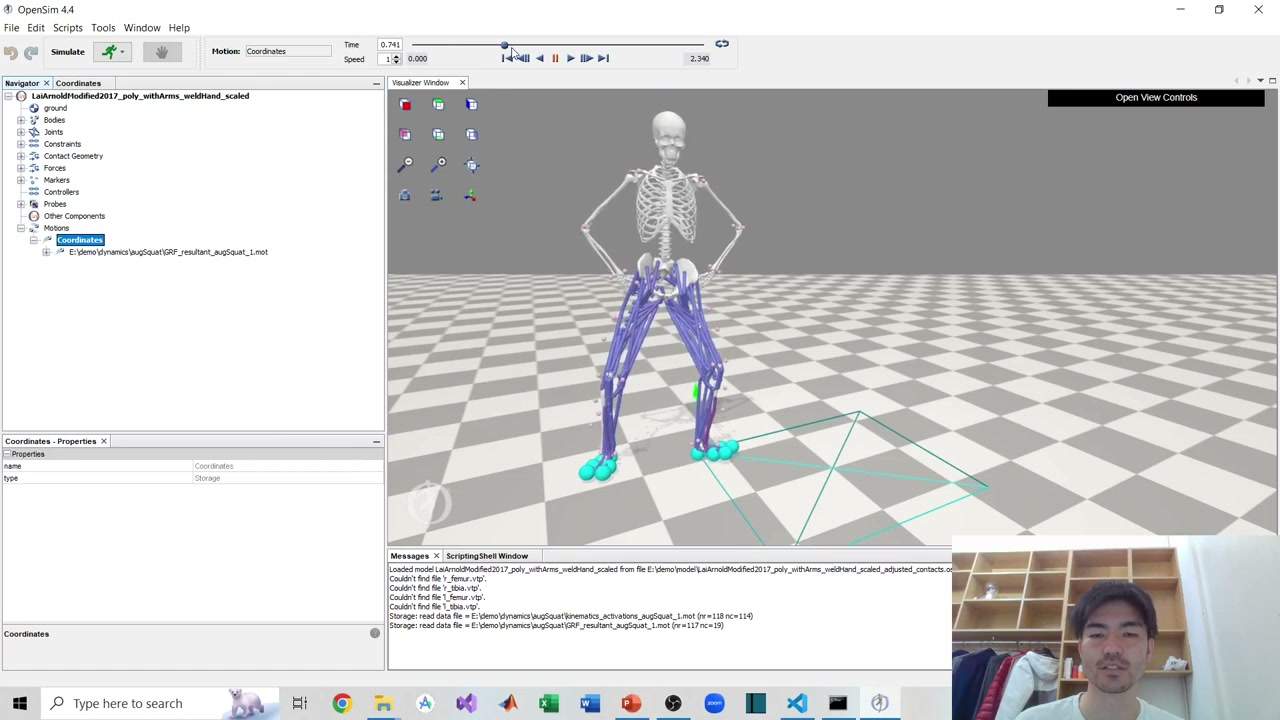Close the Visualizer Window tab
This screenshot has width=1280, height=720.
(462, 82)
